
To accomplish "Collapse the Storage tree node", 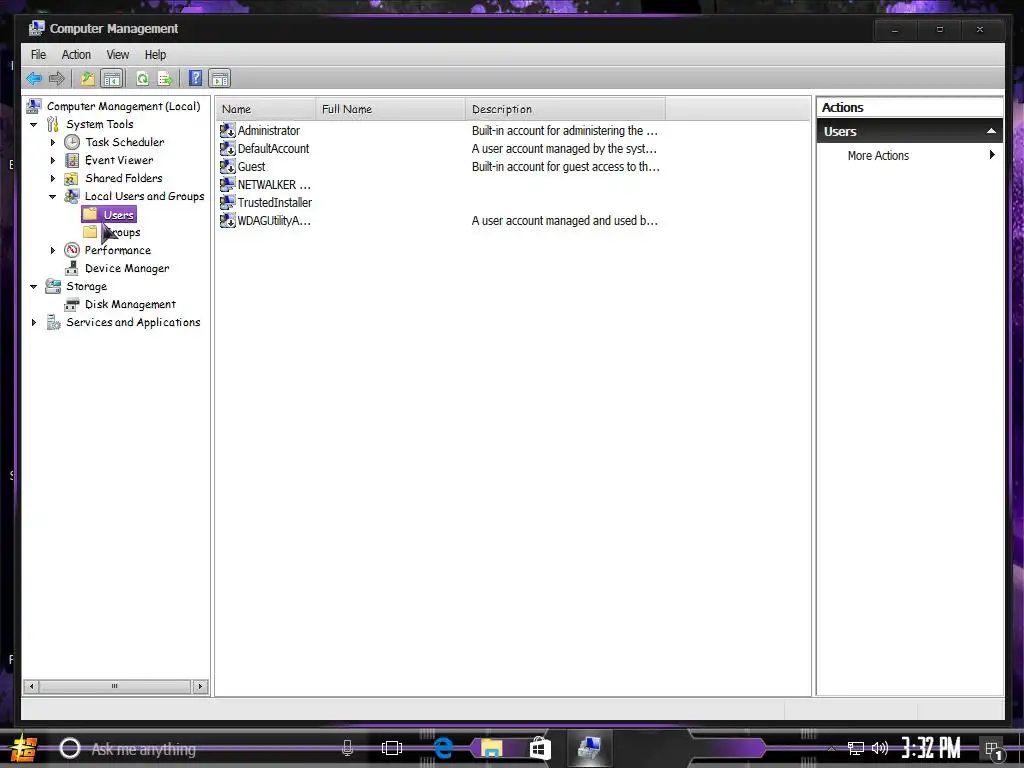I will (34, 286).
